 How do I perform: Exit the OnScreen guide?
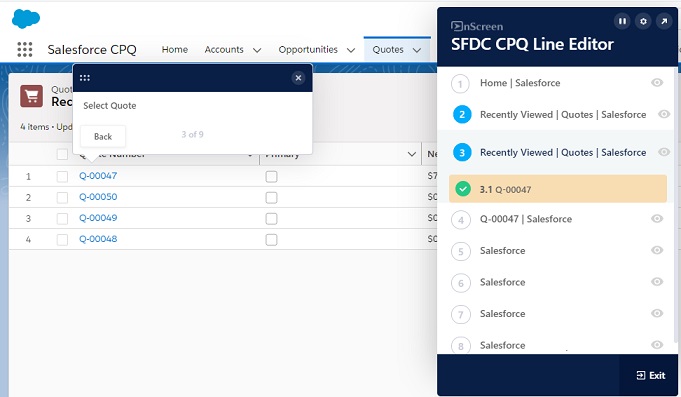coord(651,375)
